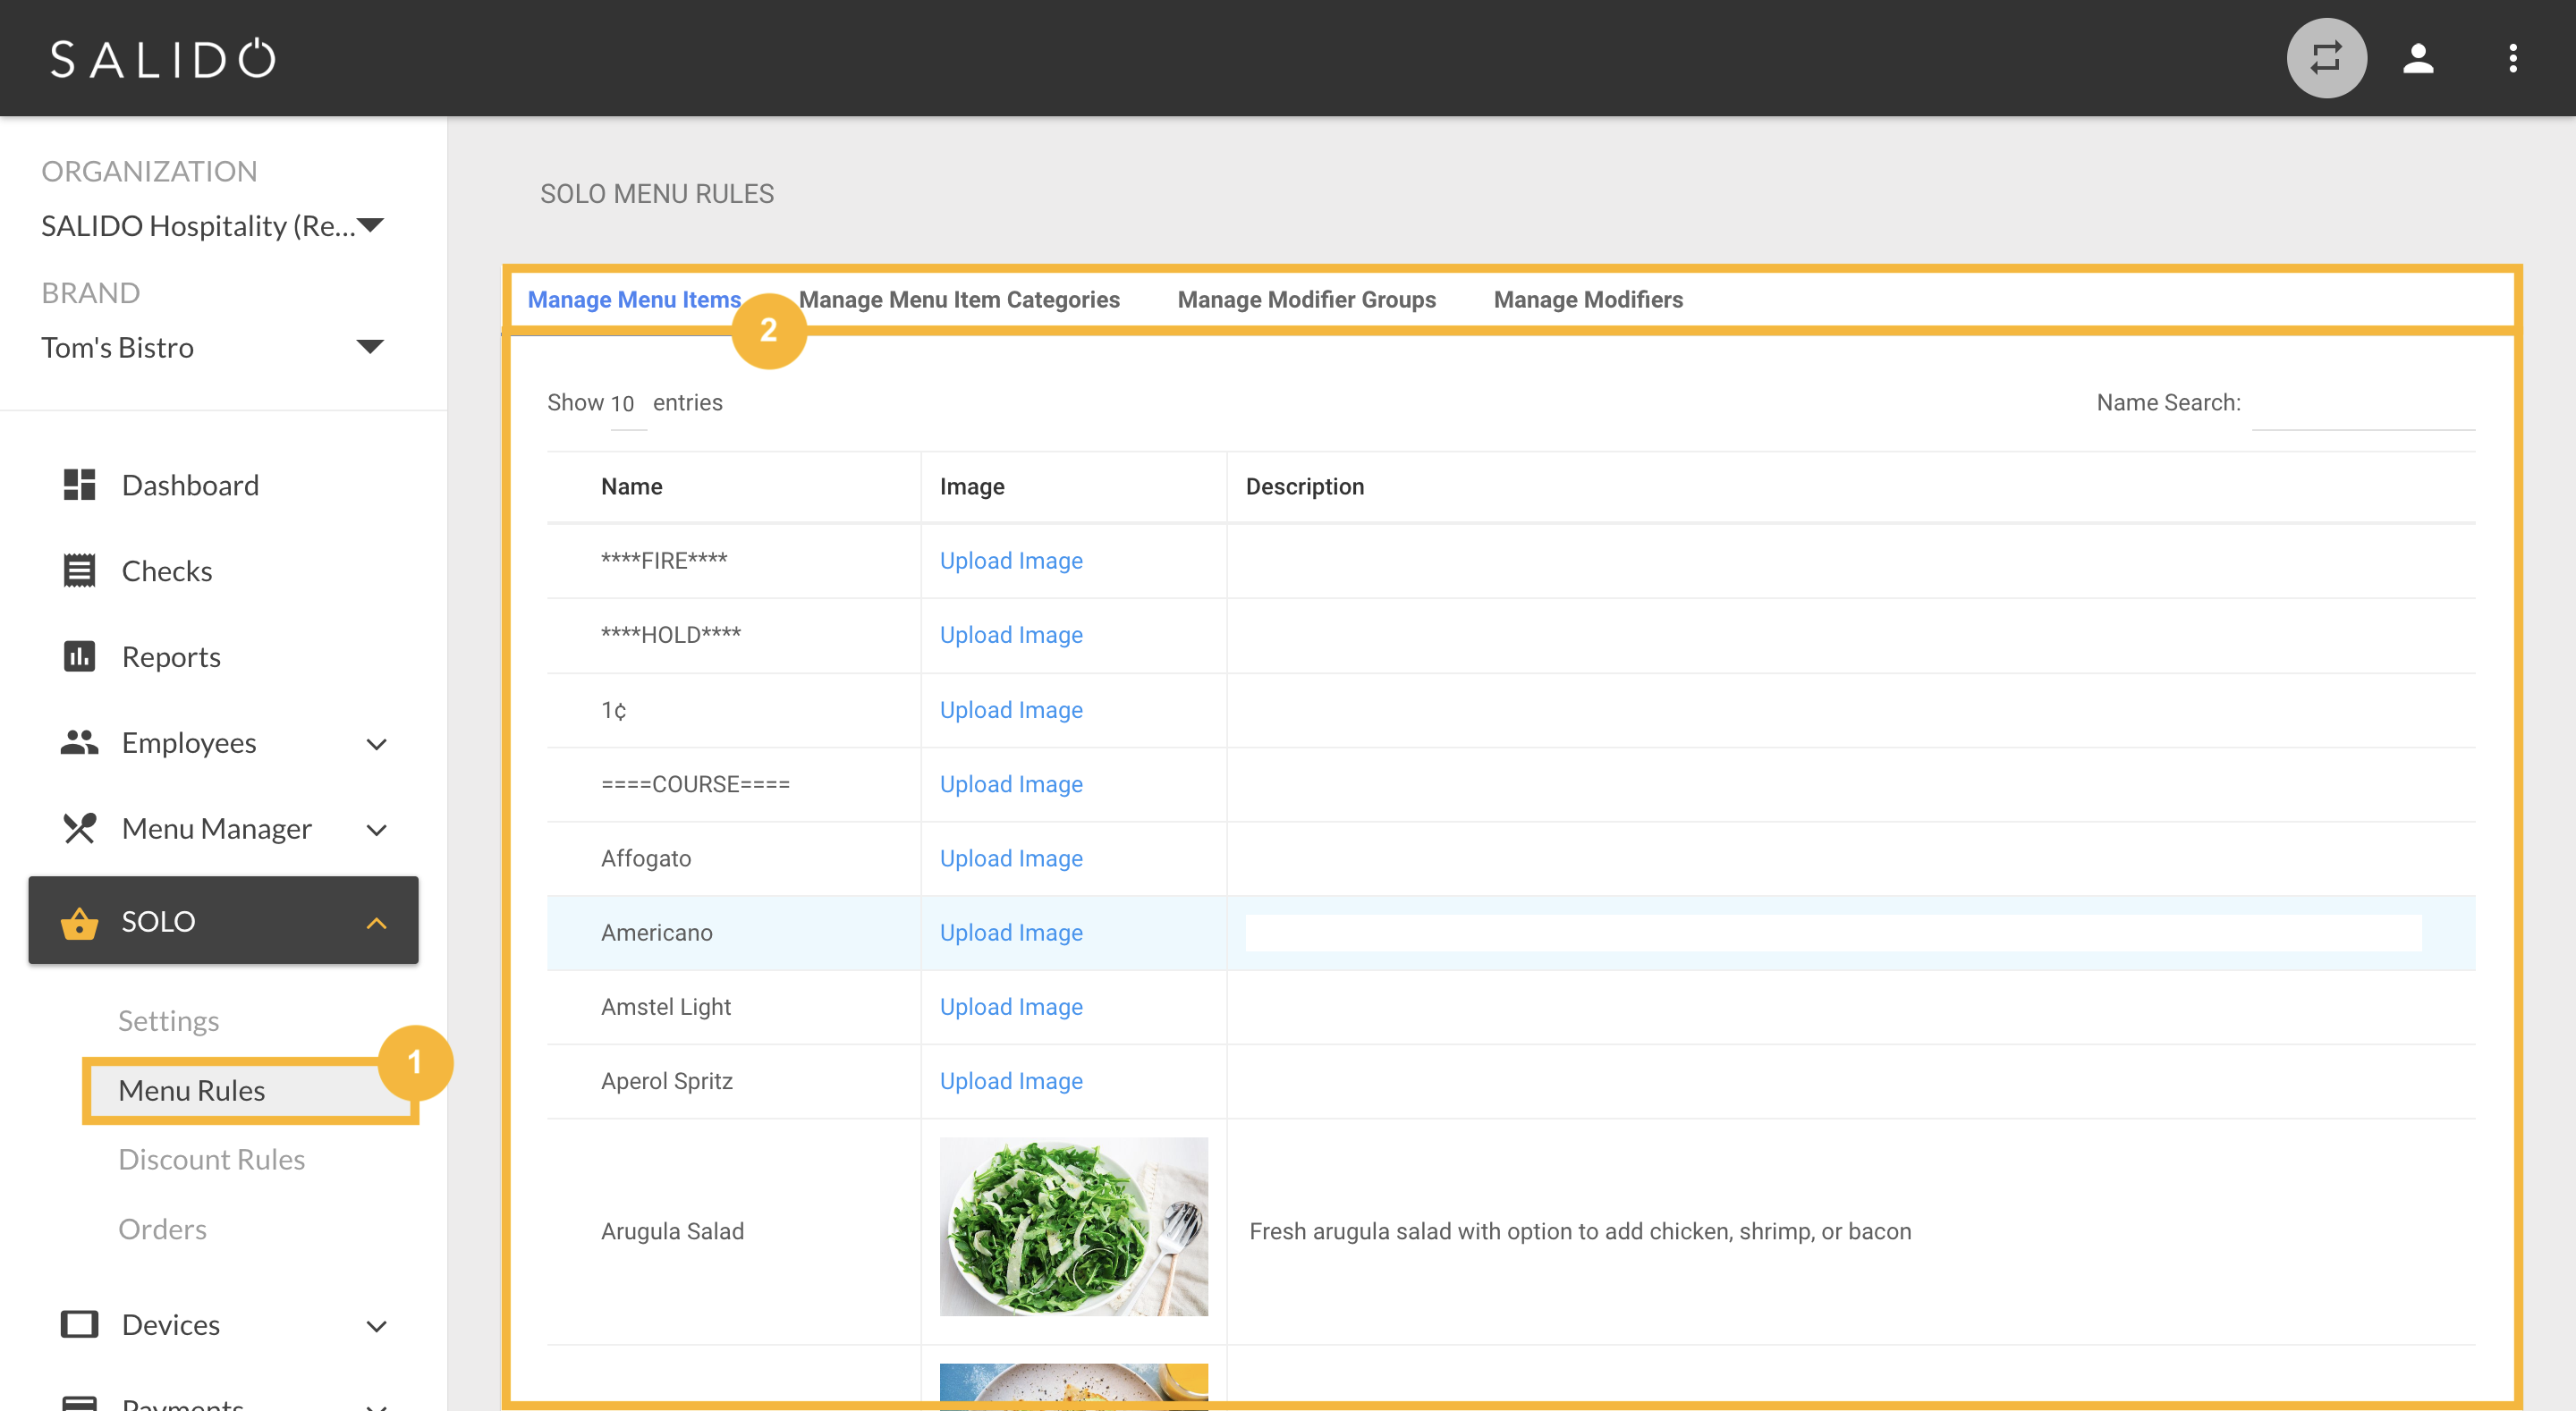
Task: Open Checks in the sidebar
Action: [x=167, y=571]
